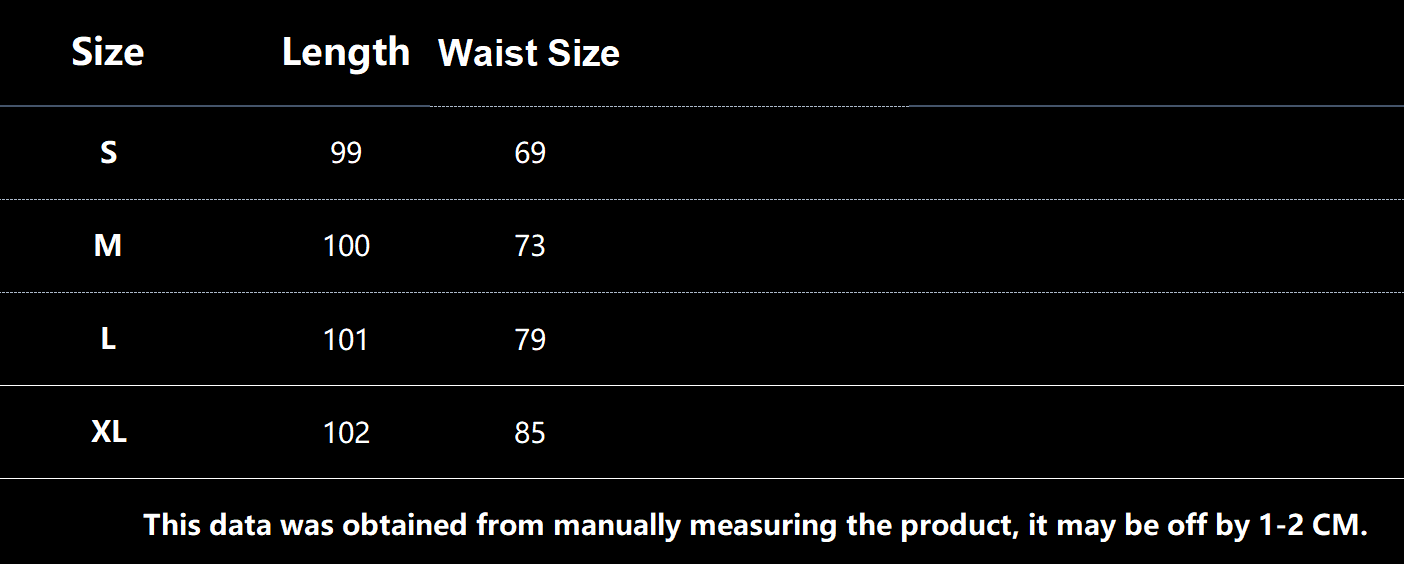Screen dimensions: 1404x564
Task: Click the length value 101
Action: pyautogui.click(x=346, y=340)
